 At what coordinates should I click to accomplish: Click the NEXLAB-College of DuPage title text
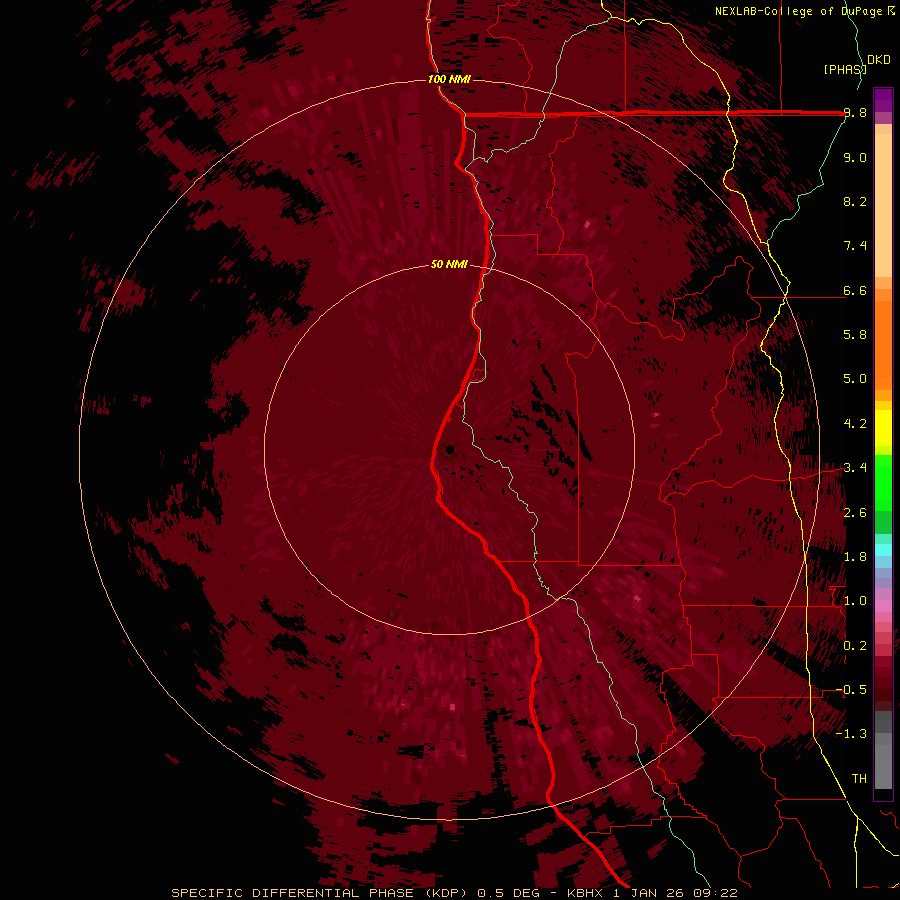pyautogui.click(x=798, y=11)
